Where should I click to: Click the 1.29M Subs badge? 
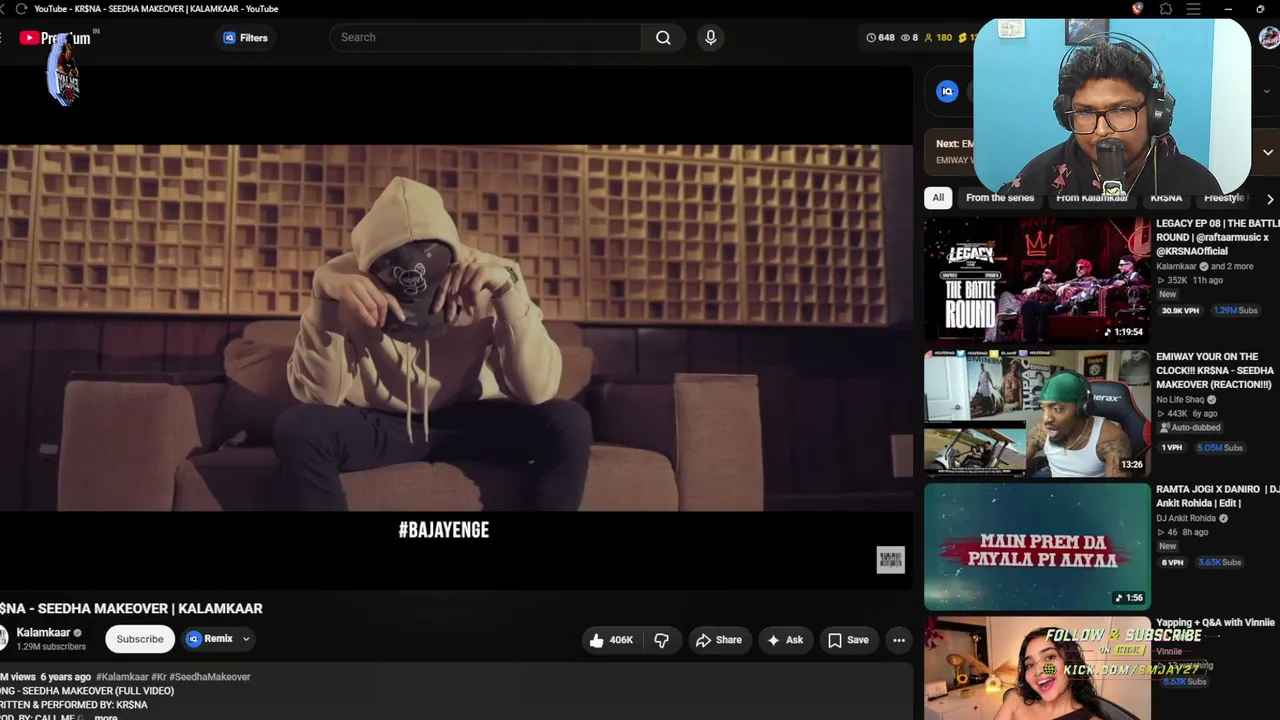(1235, 311)
